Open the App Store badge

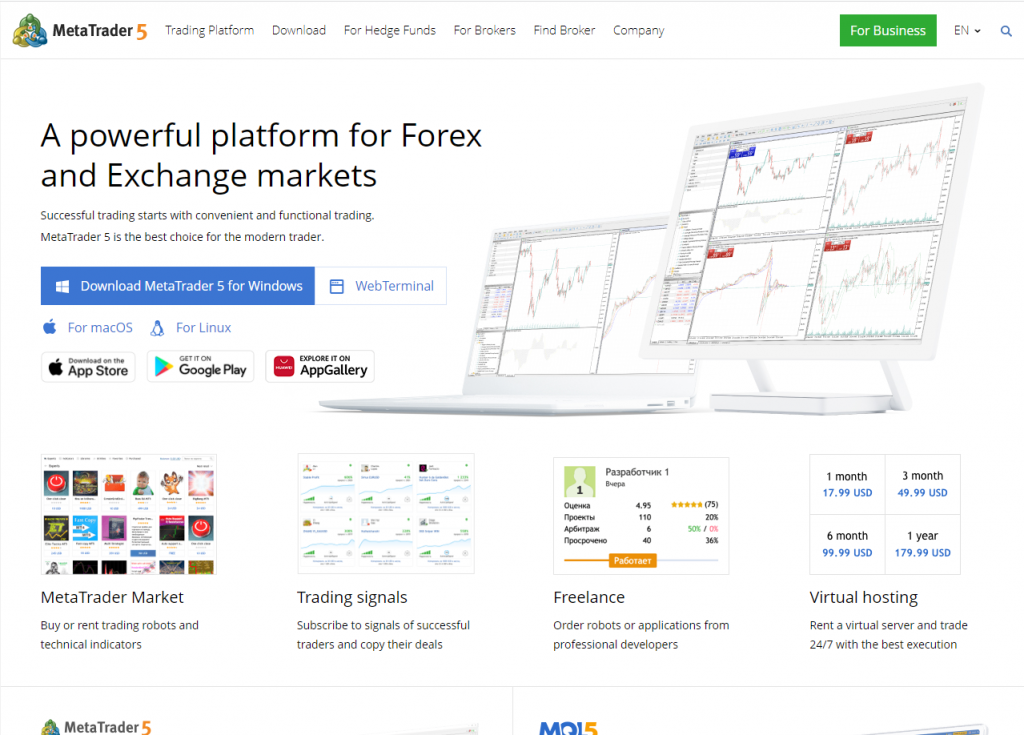click(88, 367)
